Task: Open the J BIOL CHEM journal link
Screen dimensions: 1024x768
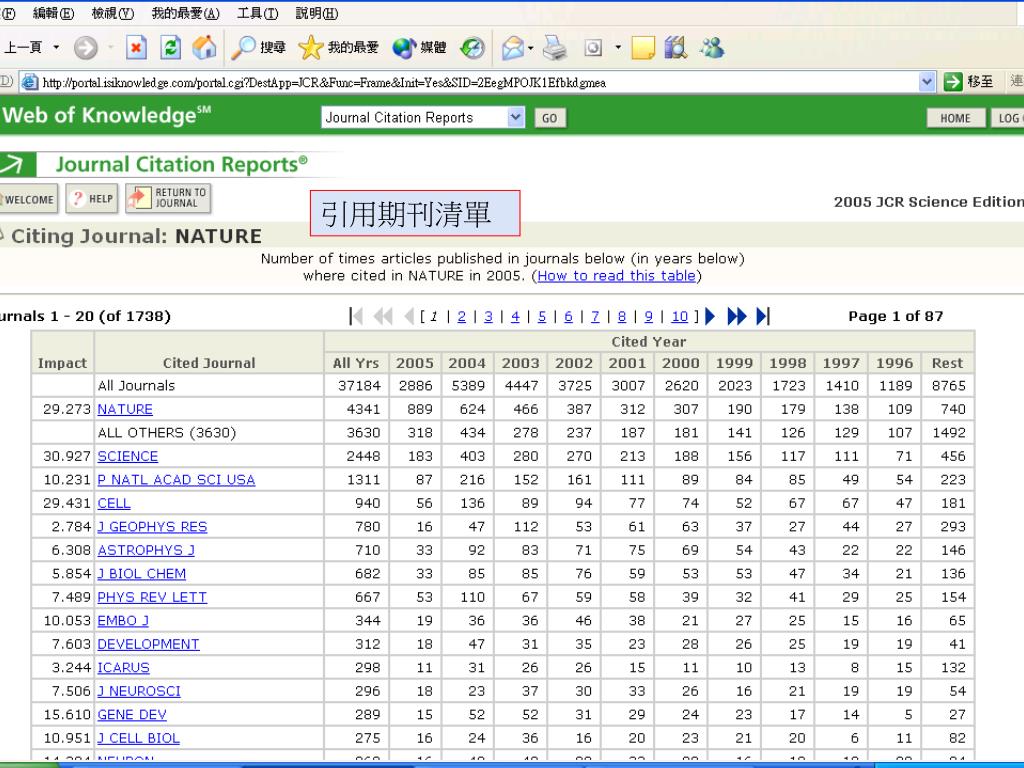Action: (x=142, y=574)
